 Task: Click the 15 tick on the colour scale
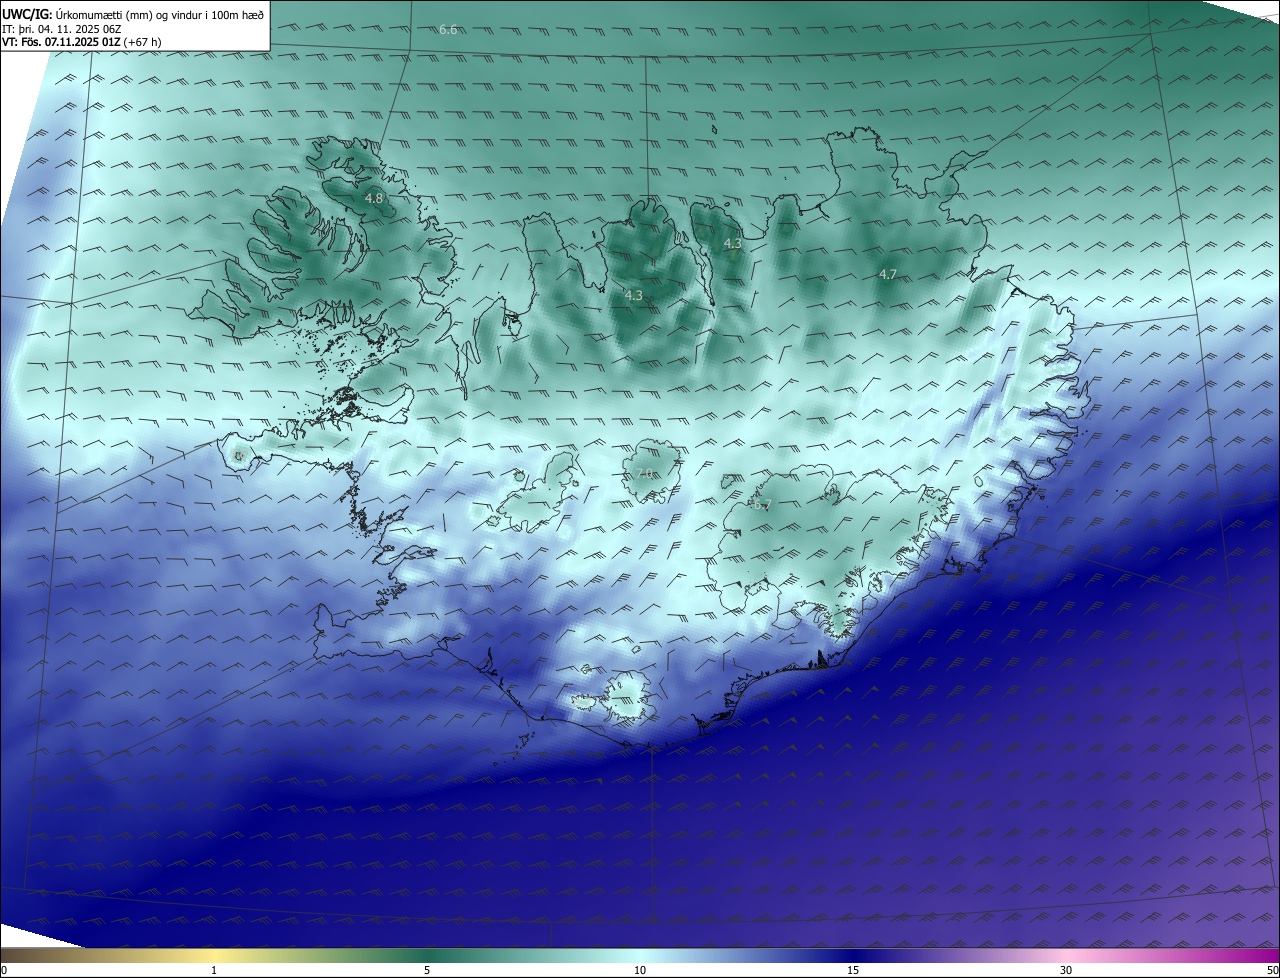pyautogui.click(x=853, y=970)
